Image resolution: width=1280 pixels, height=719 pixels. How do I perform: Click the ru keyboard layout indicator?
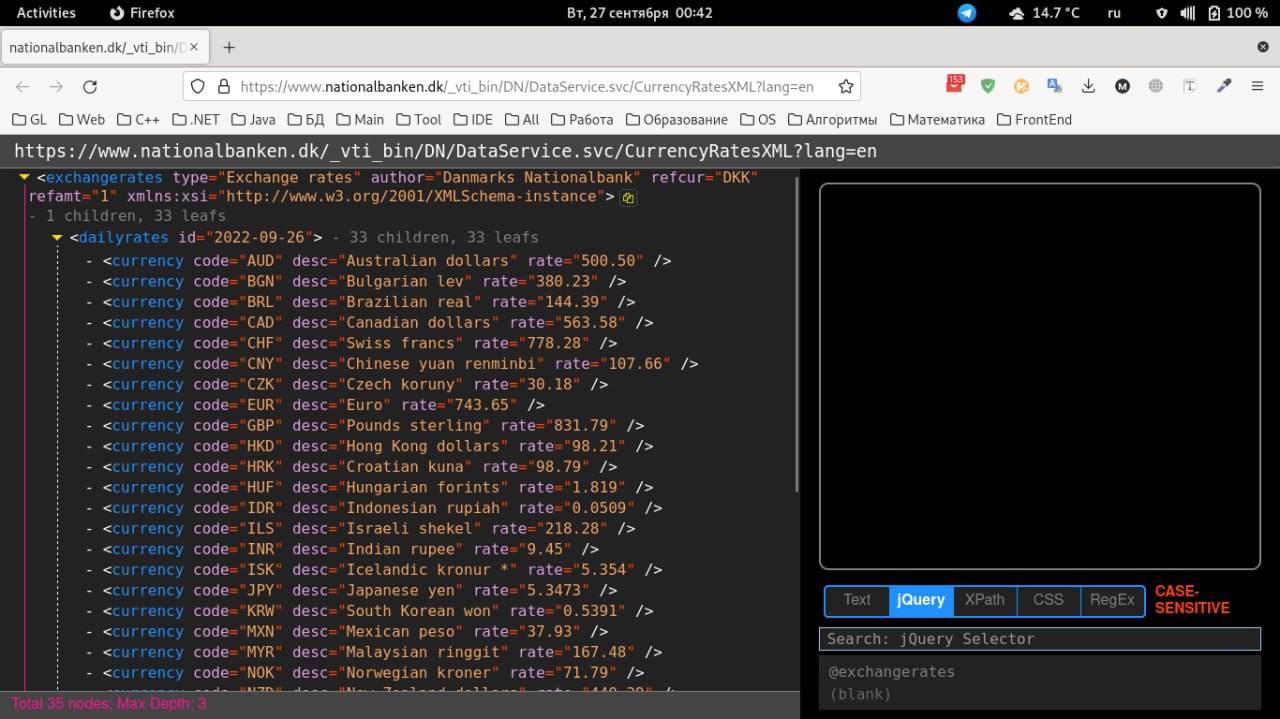pyautogui.click(x=1114, y=13)
